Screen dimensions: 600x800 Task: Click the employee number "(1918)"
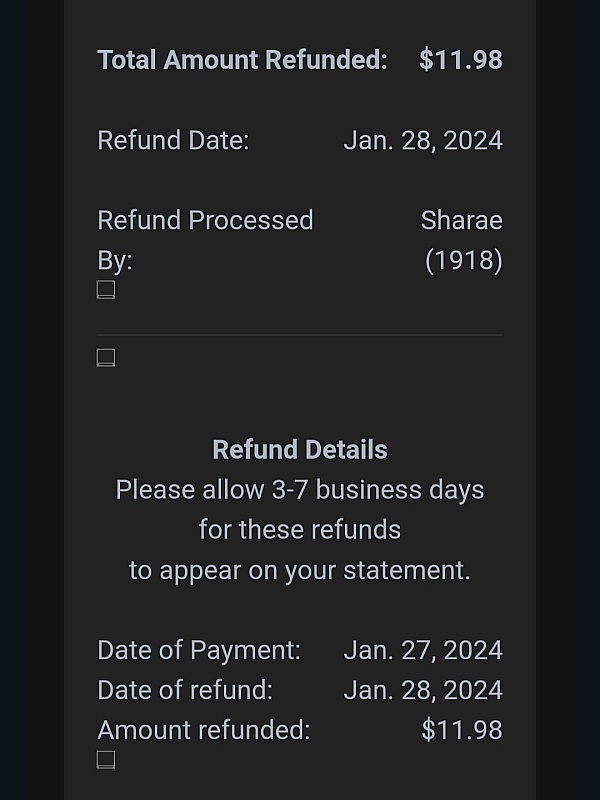pyautogui.click(x=463, y=260)
